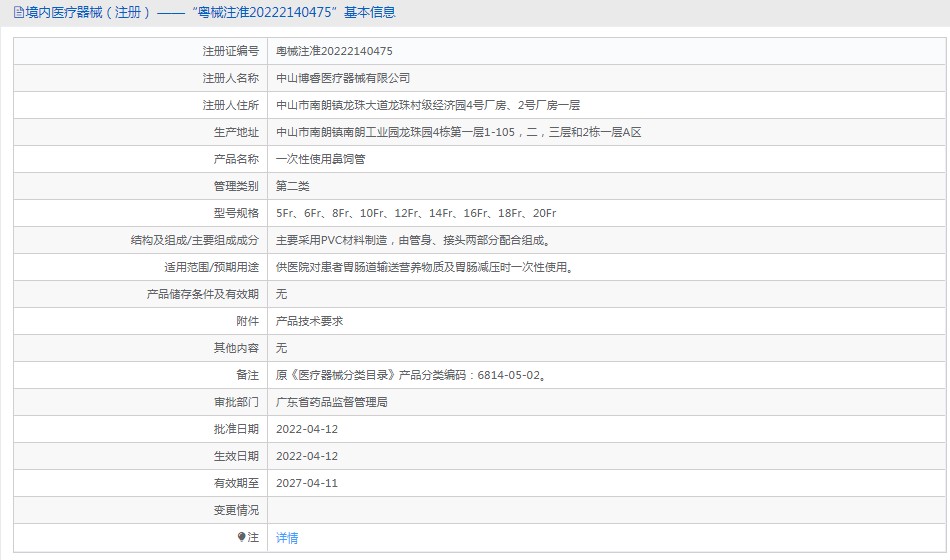
Task: Click the 注 label in the last row
Action: [253, 537]
